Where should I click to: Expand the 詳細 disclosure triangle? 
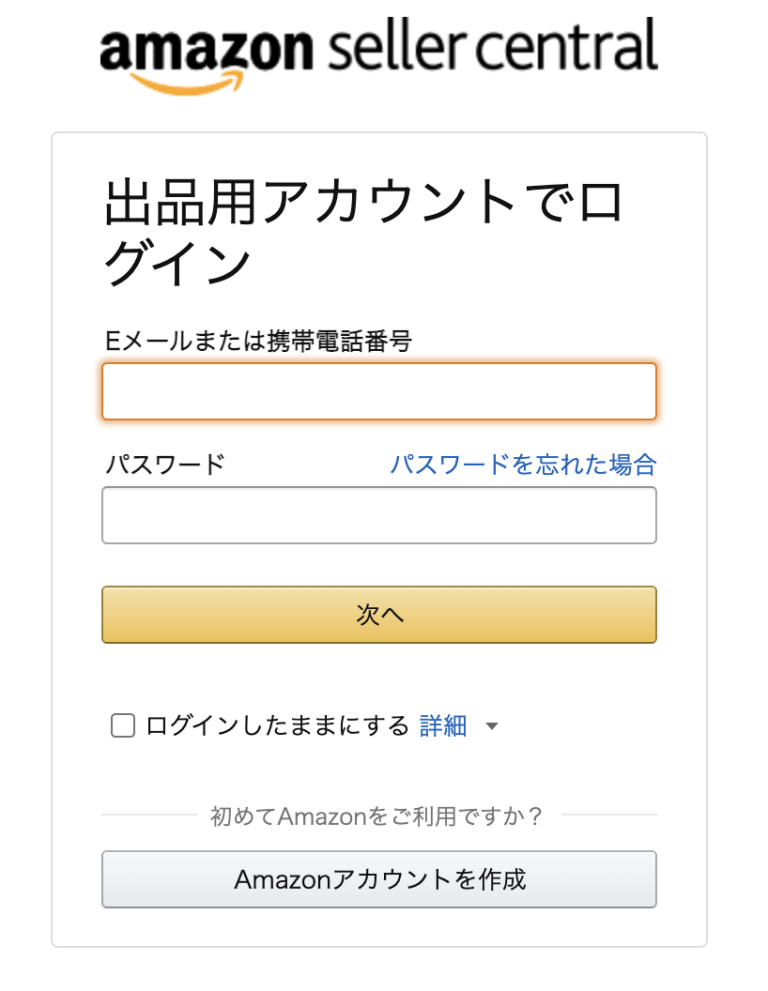(x=491, y=727)
